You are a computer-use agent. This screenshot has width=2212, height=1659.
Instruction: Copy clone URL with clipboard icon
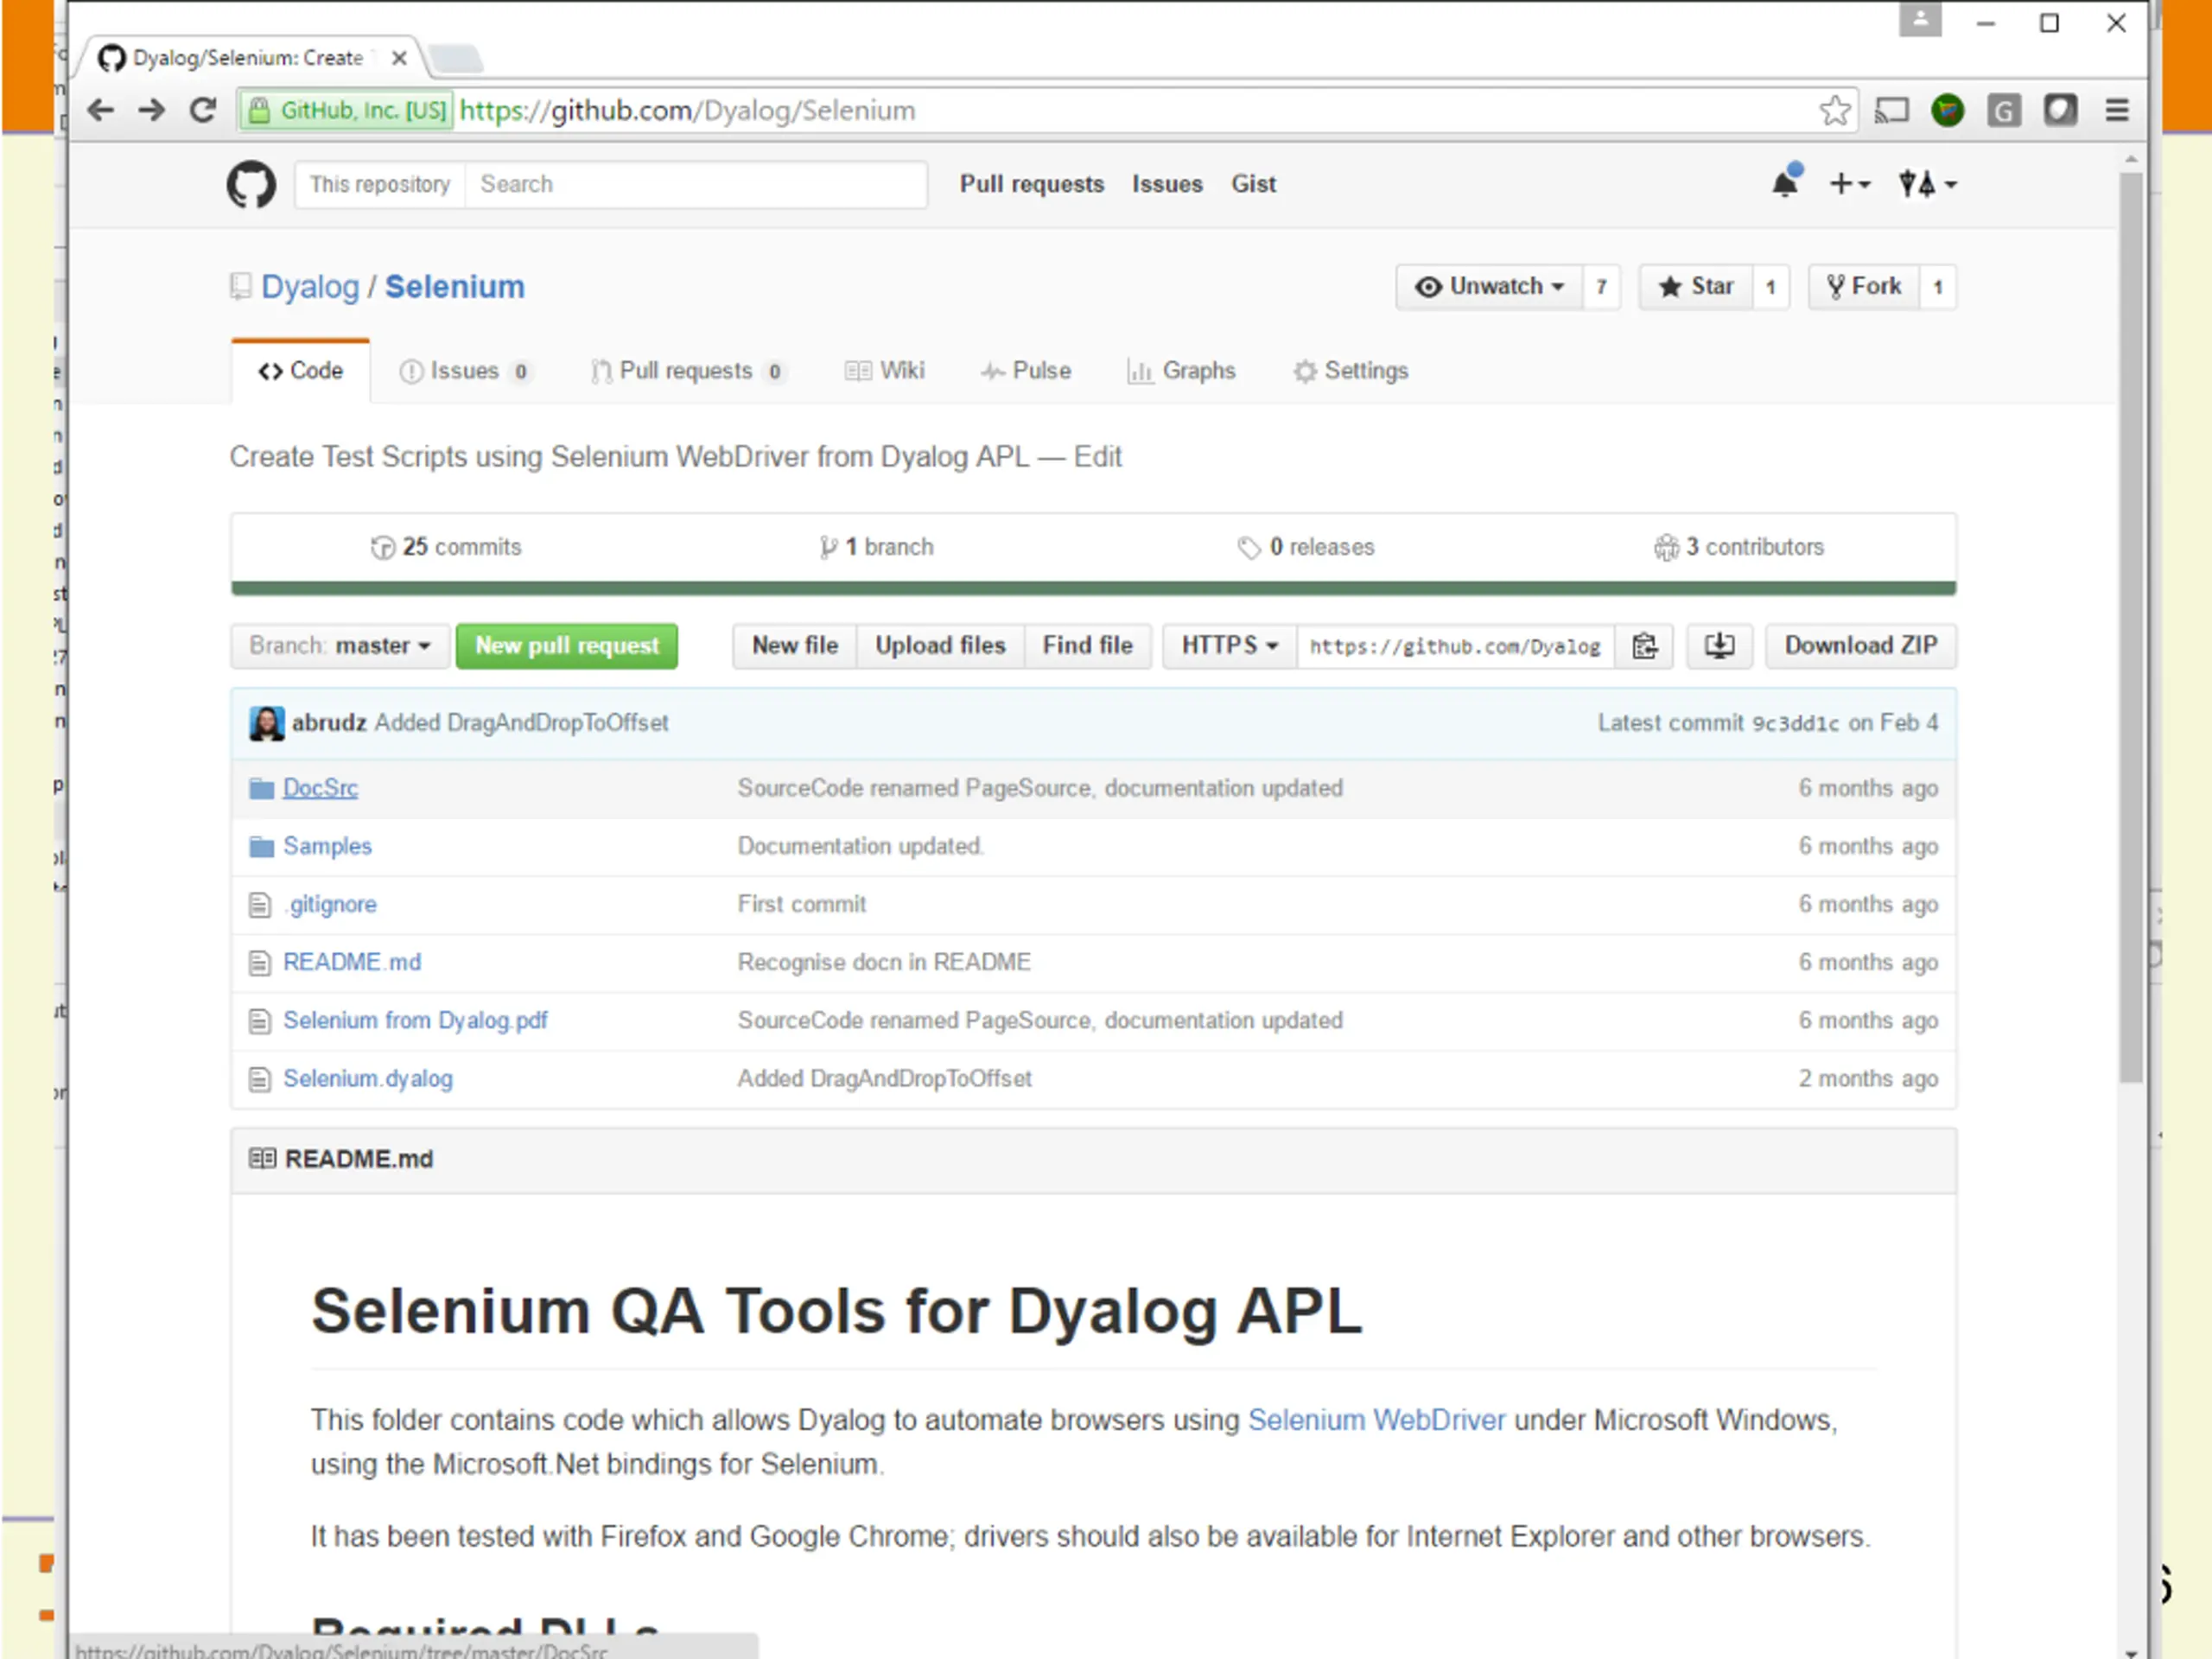[x=1645, y=646]
